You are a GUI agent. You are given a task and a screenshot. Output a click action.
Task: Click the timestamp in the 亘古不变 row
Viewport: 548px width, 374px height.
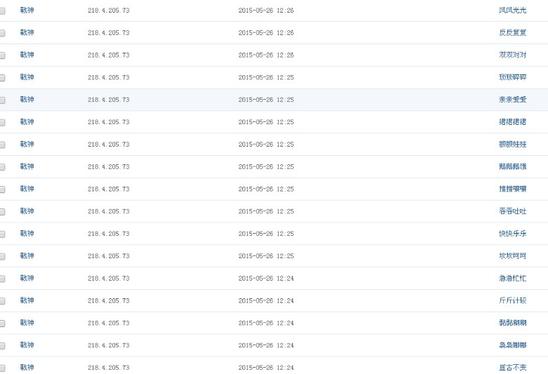[266, 368]
